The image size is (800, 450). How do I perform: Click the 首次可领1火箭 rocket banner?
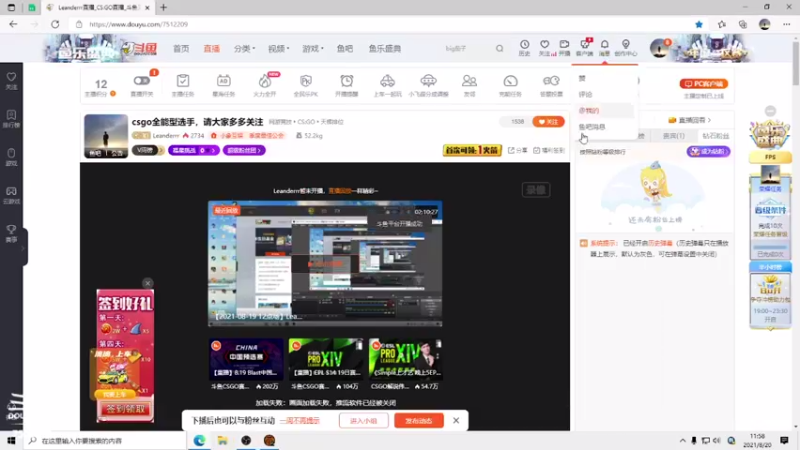pyautogui.click(x=472, y=150)
